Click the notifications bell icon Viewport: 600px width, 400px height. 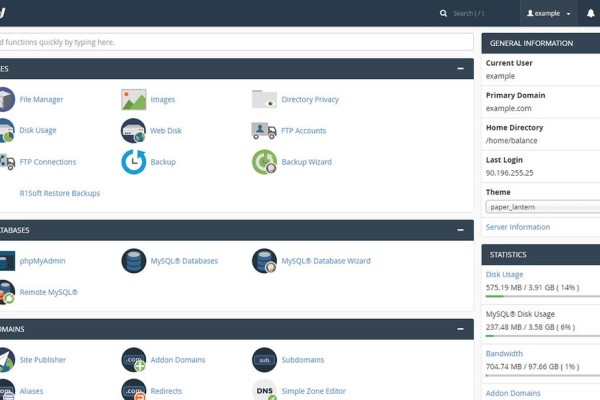(x=590, y=13)
